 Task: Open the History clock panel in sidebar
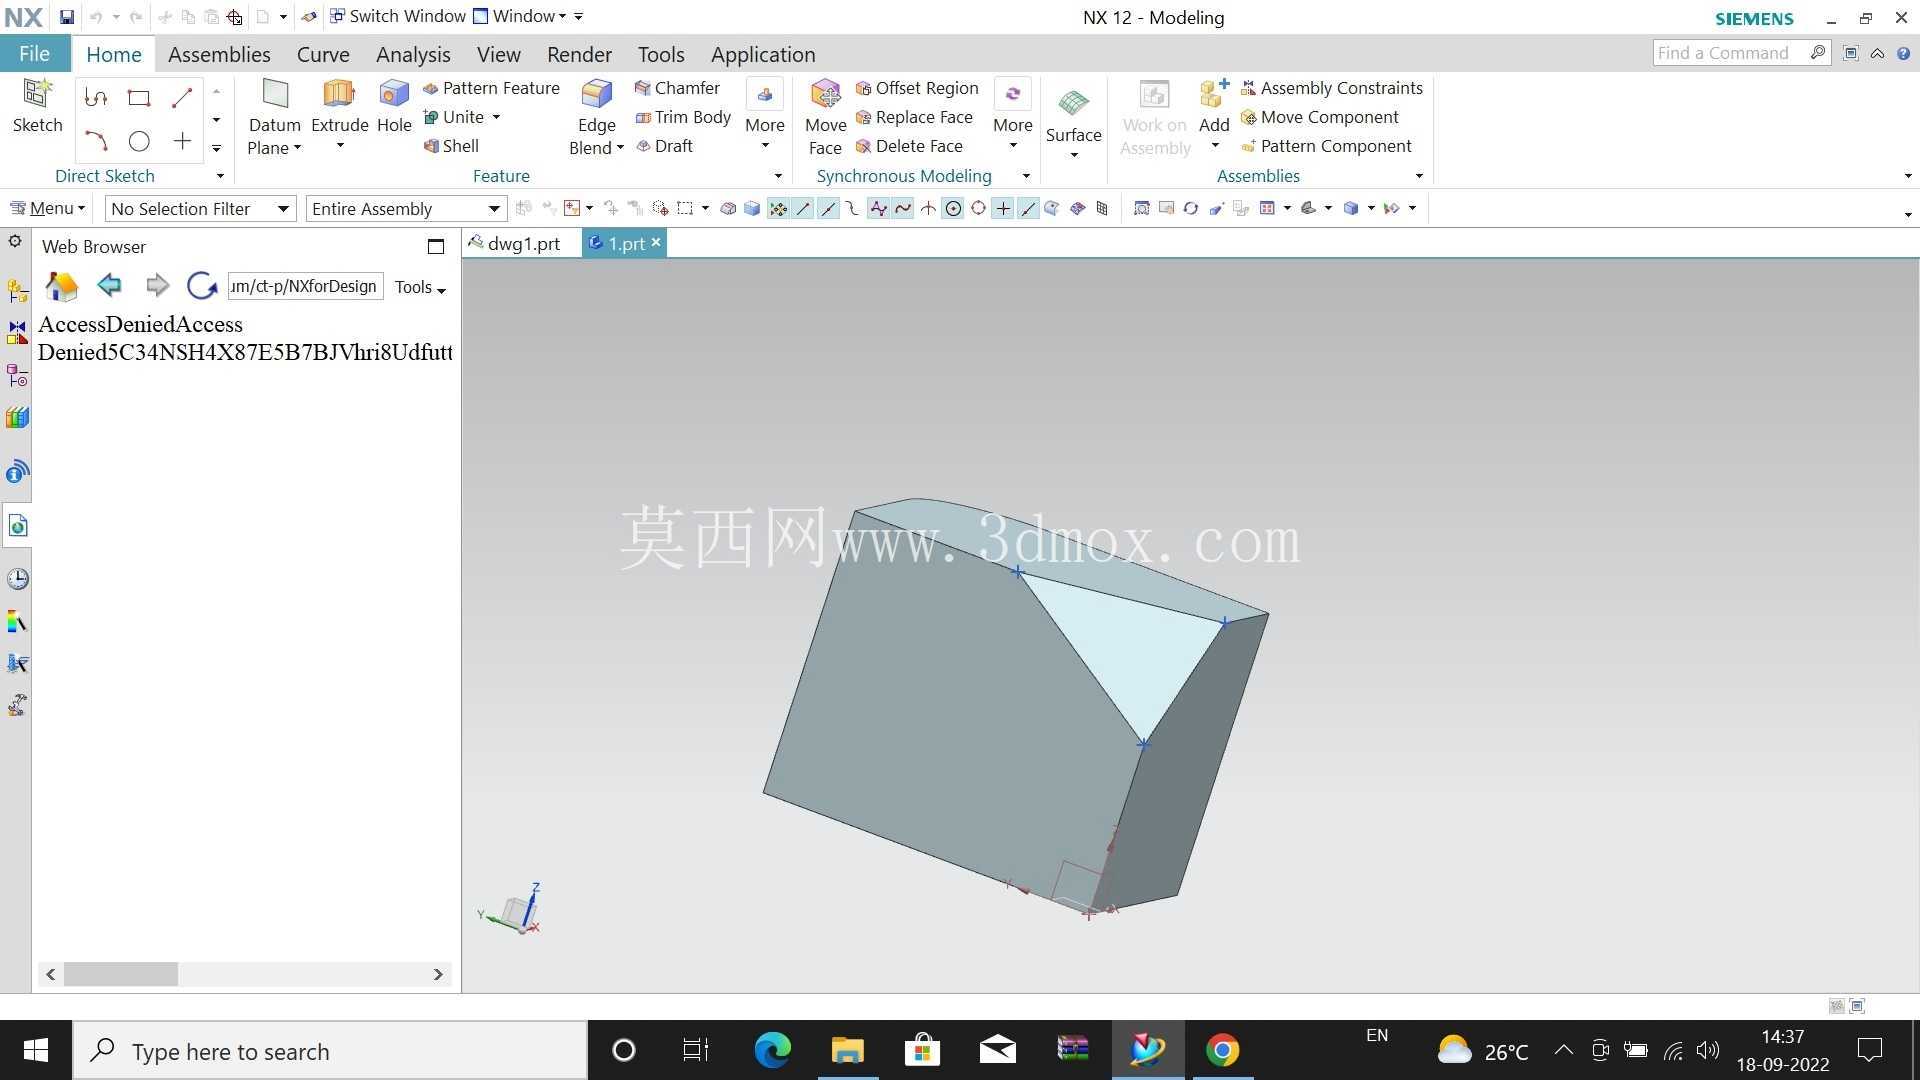click(x=17, y=579)
